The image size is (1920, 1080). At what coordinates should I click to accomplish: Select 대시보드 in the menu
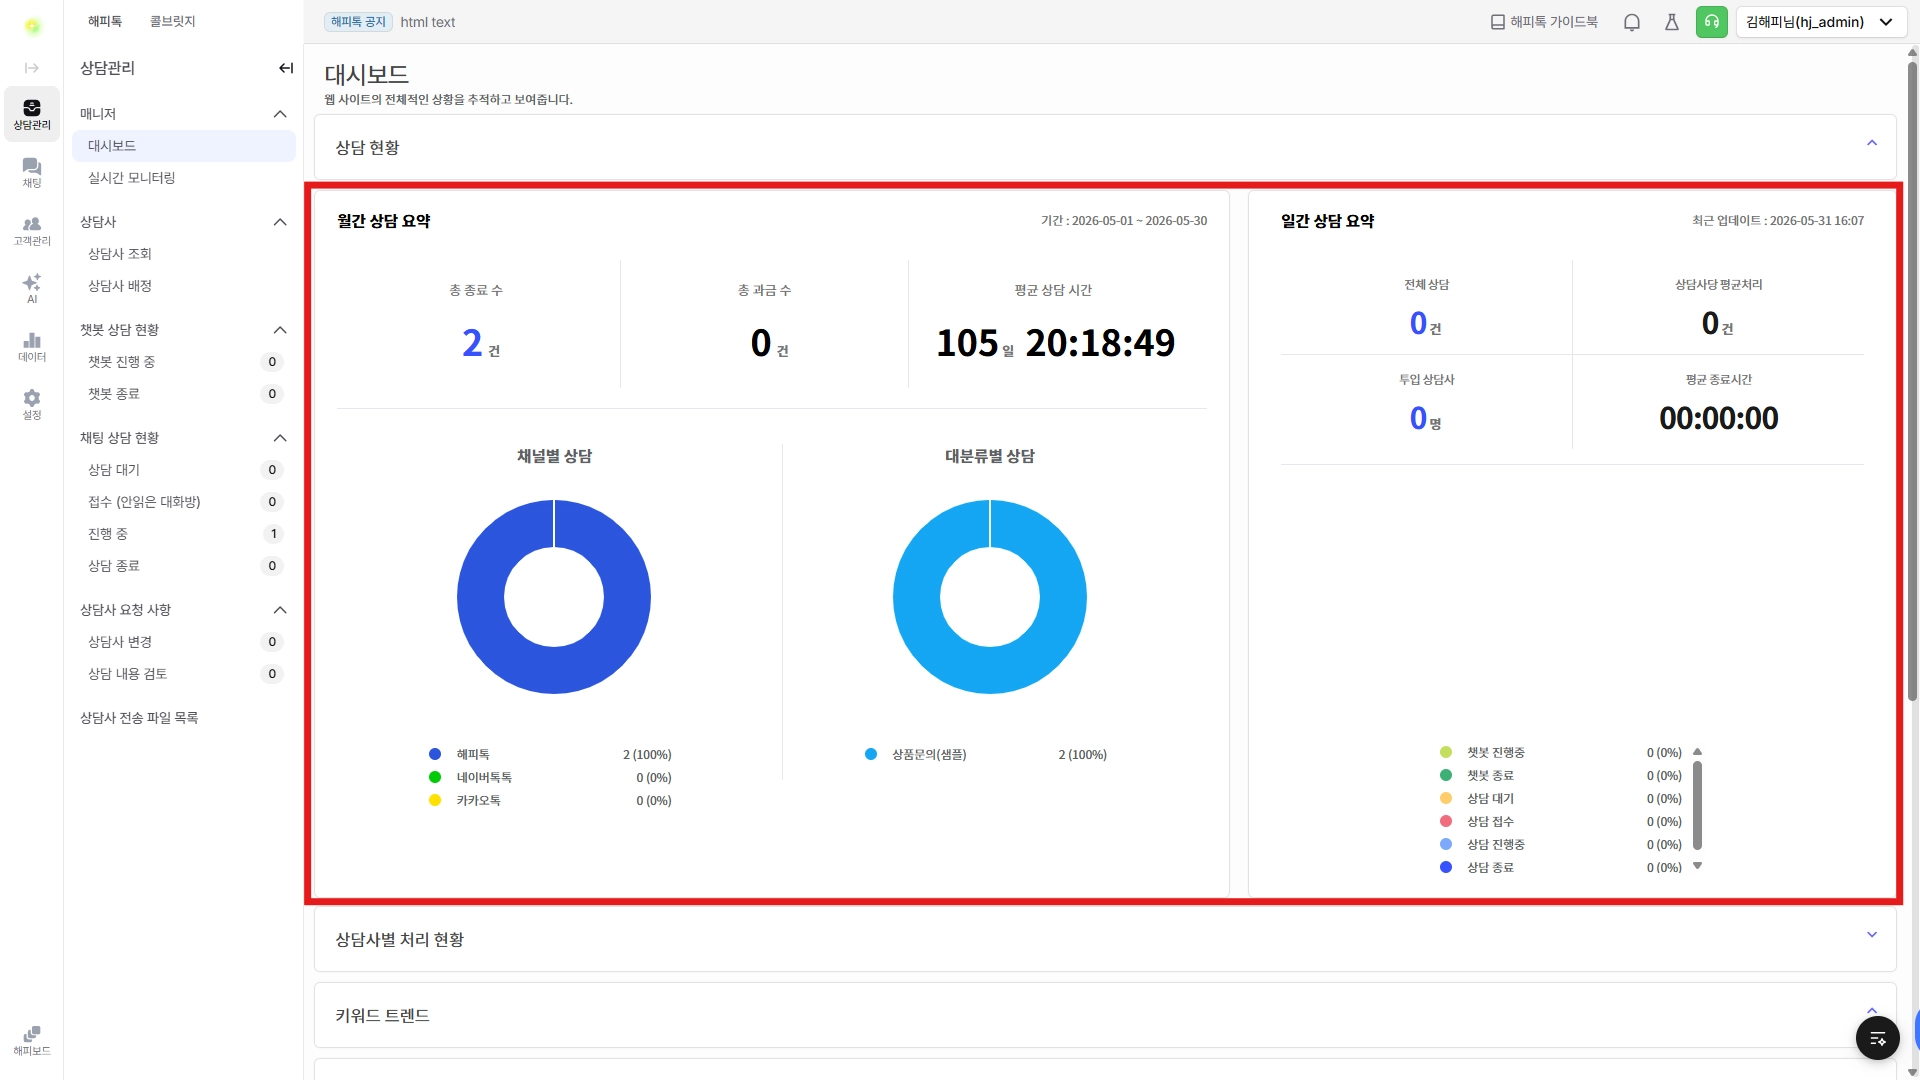pyautogui.click(x=184, y=146)
